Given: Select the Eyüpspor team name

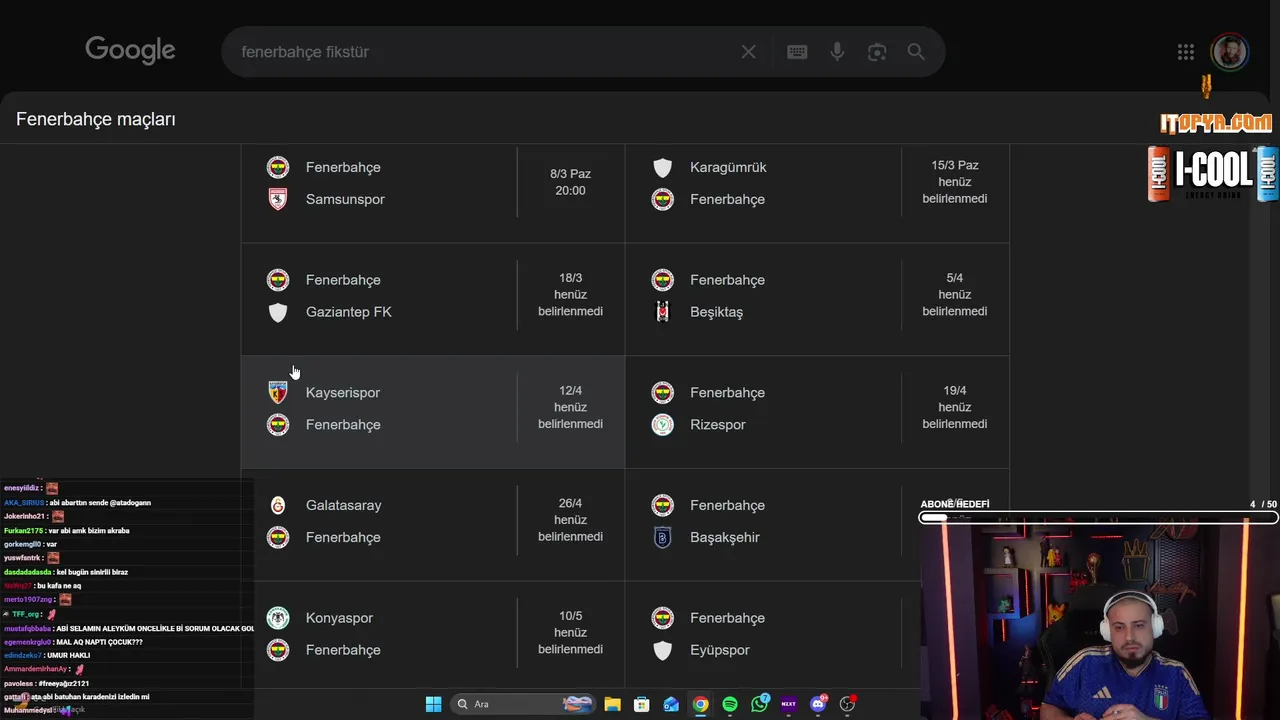Looking at the screenshot, I should point(720,650).
